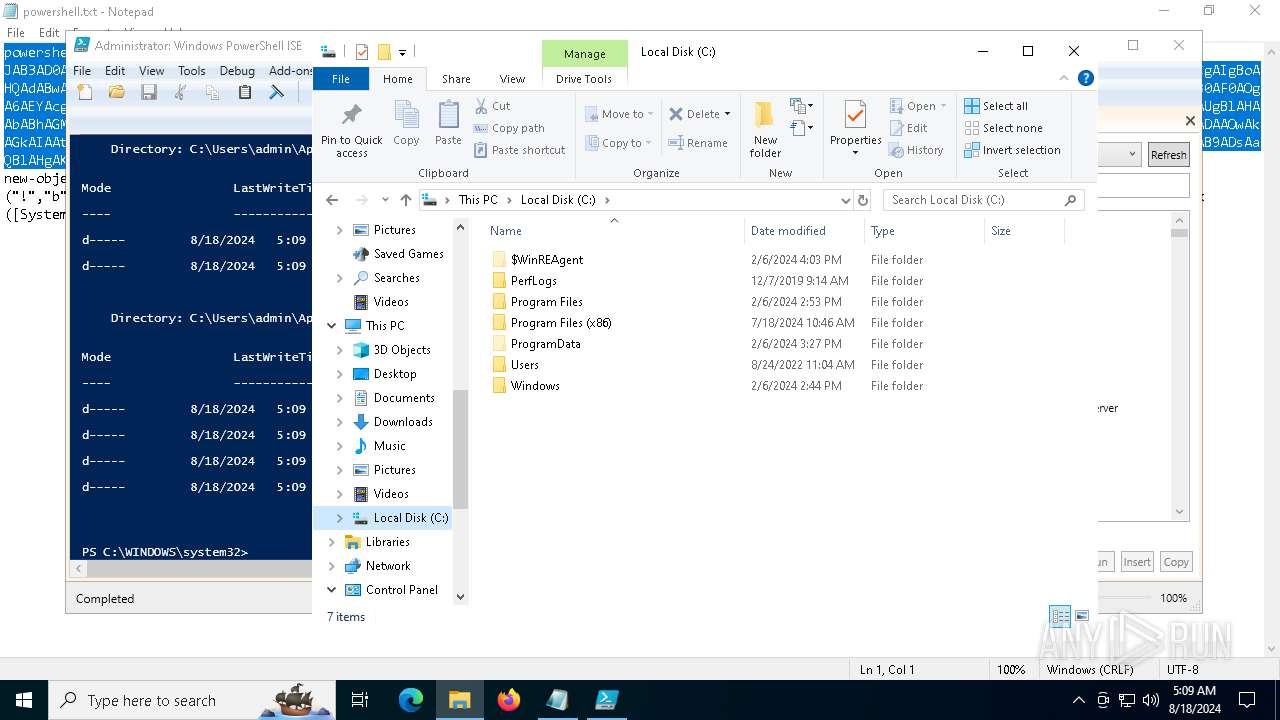Click the Cut scissors option
The image size is (1280, 720).
coord(492,106)
